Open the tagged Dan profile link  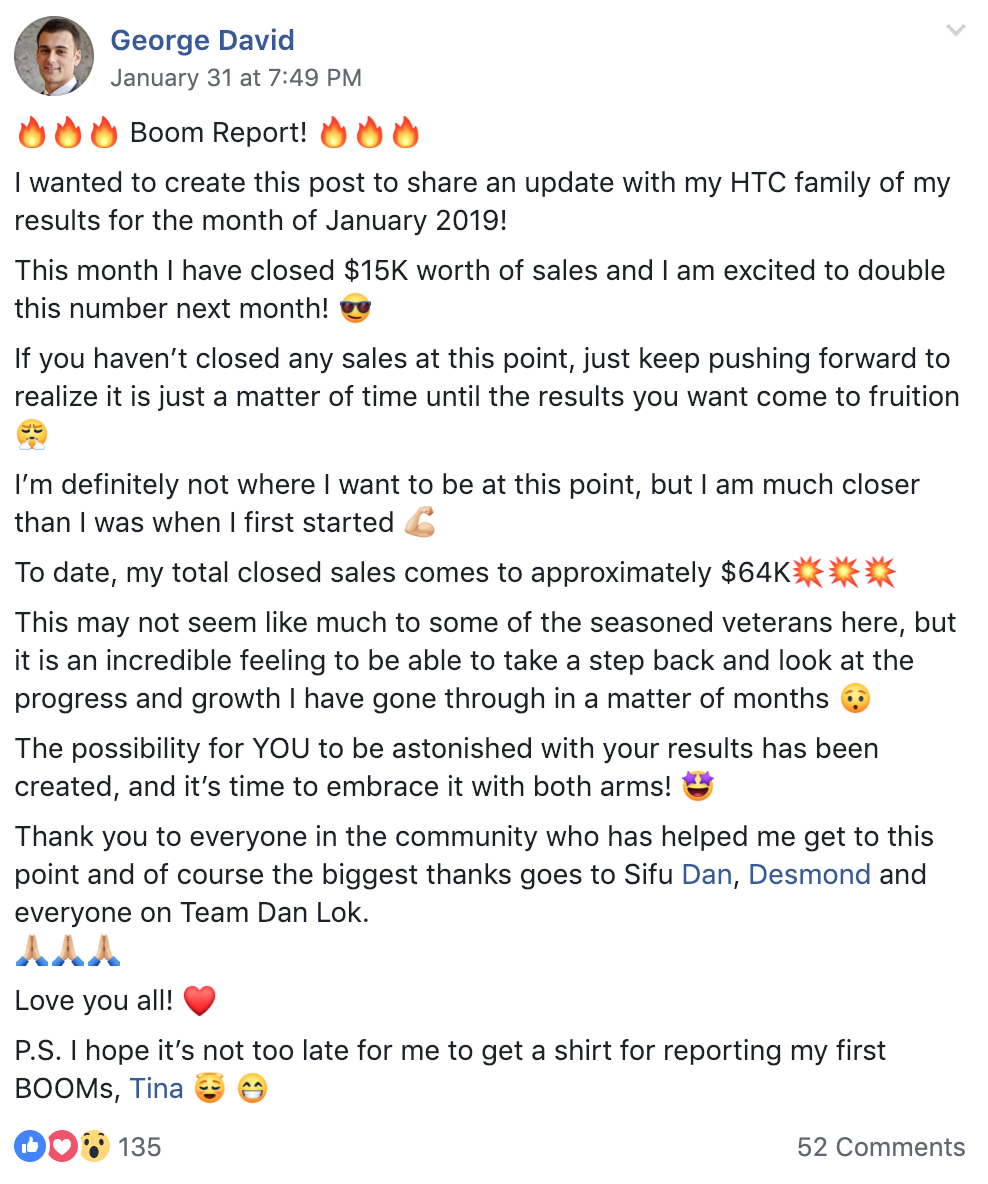(706, 874)
